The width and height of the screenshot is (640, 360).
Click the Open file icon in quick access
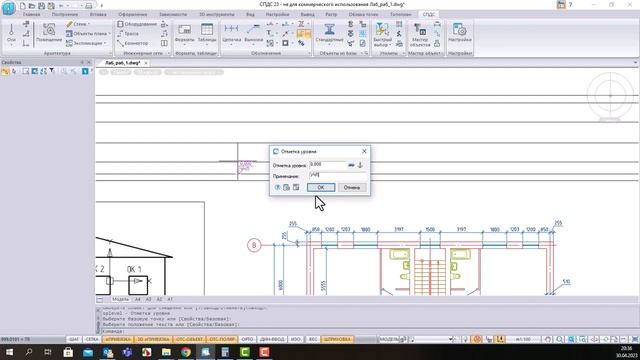tap(32, 6)
